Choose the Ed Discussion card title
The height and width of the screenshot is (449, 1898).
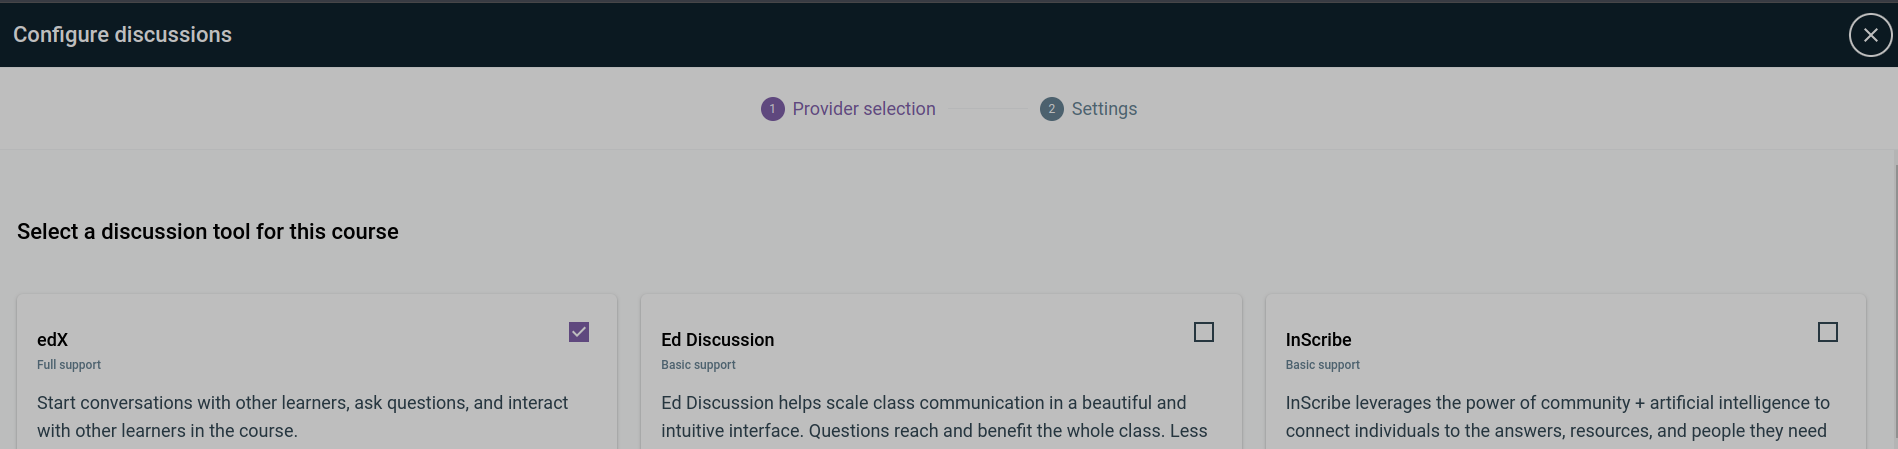[717, 340]
